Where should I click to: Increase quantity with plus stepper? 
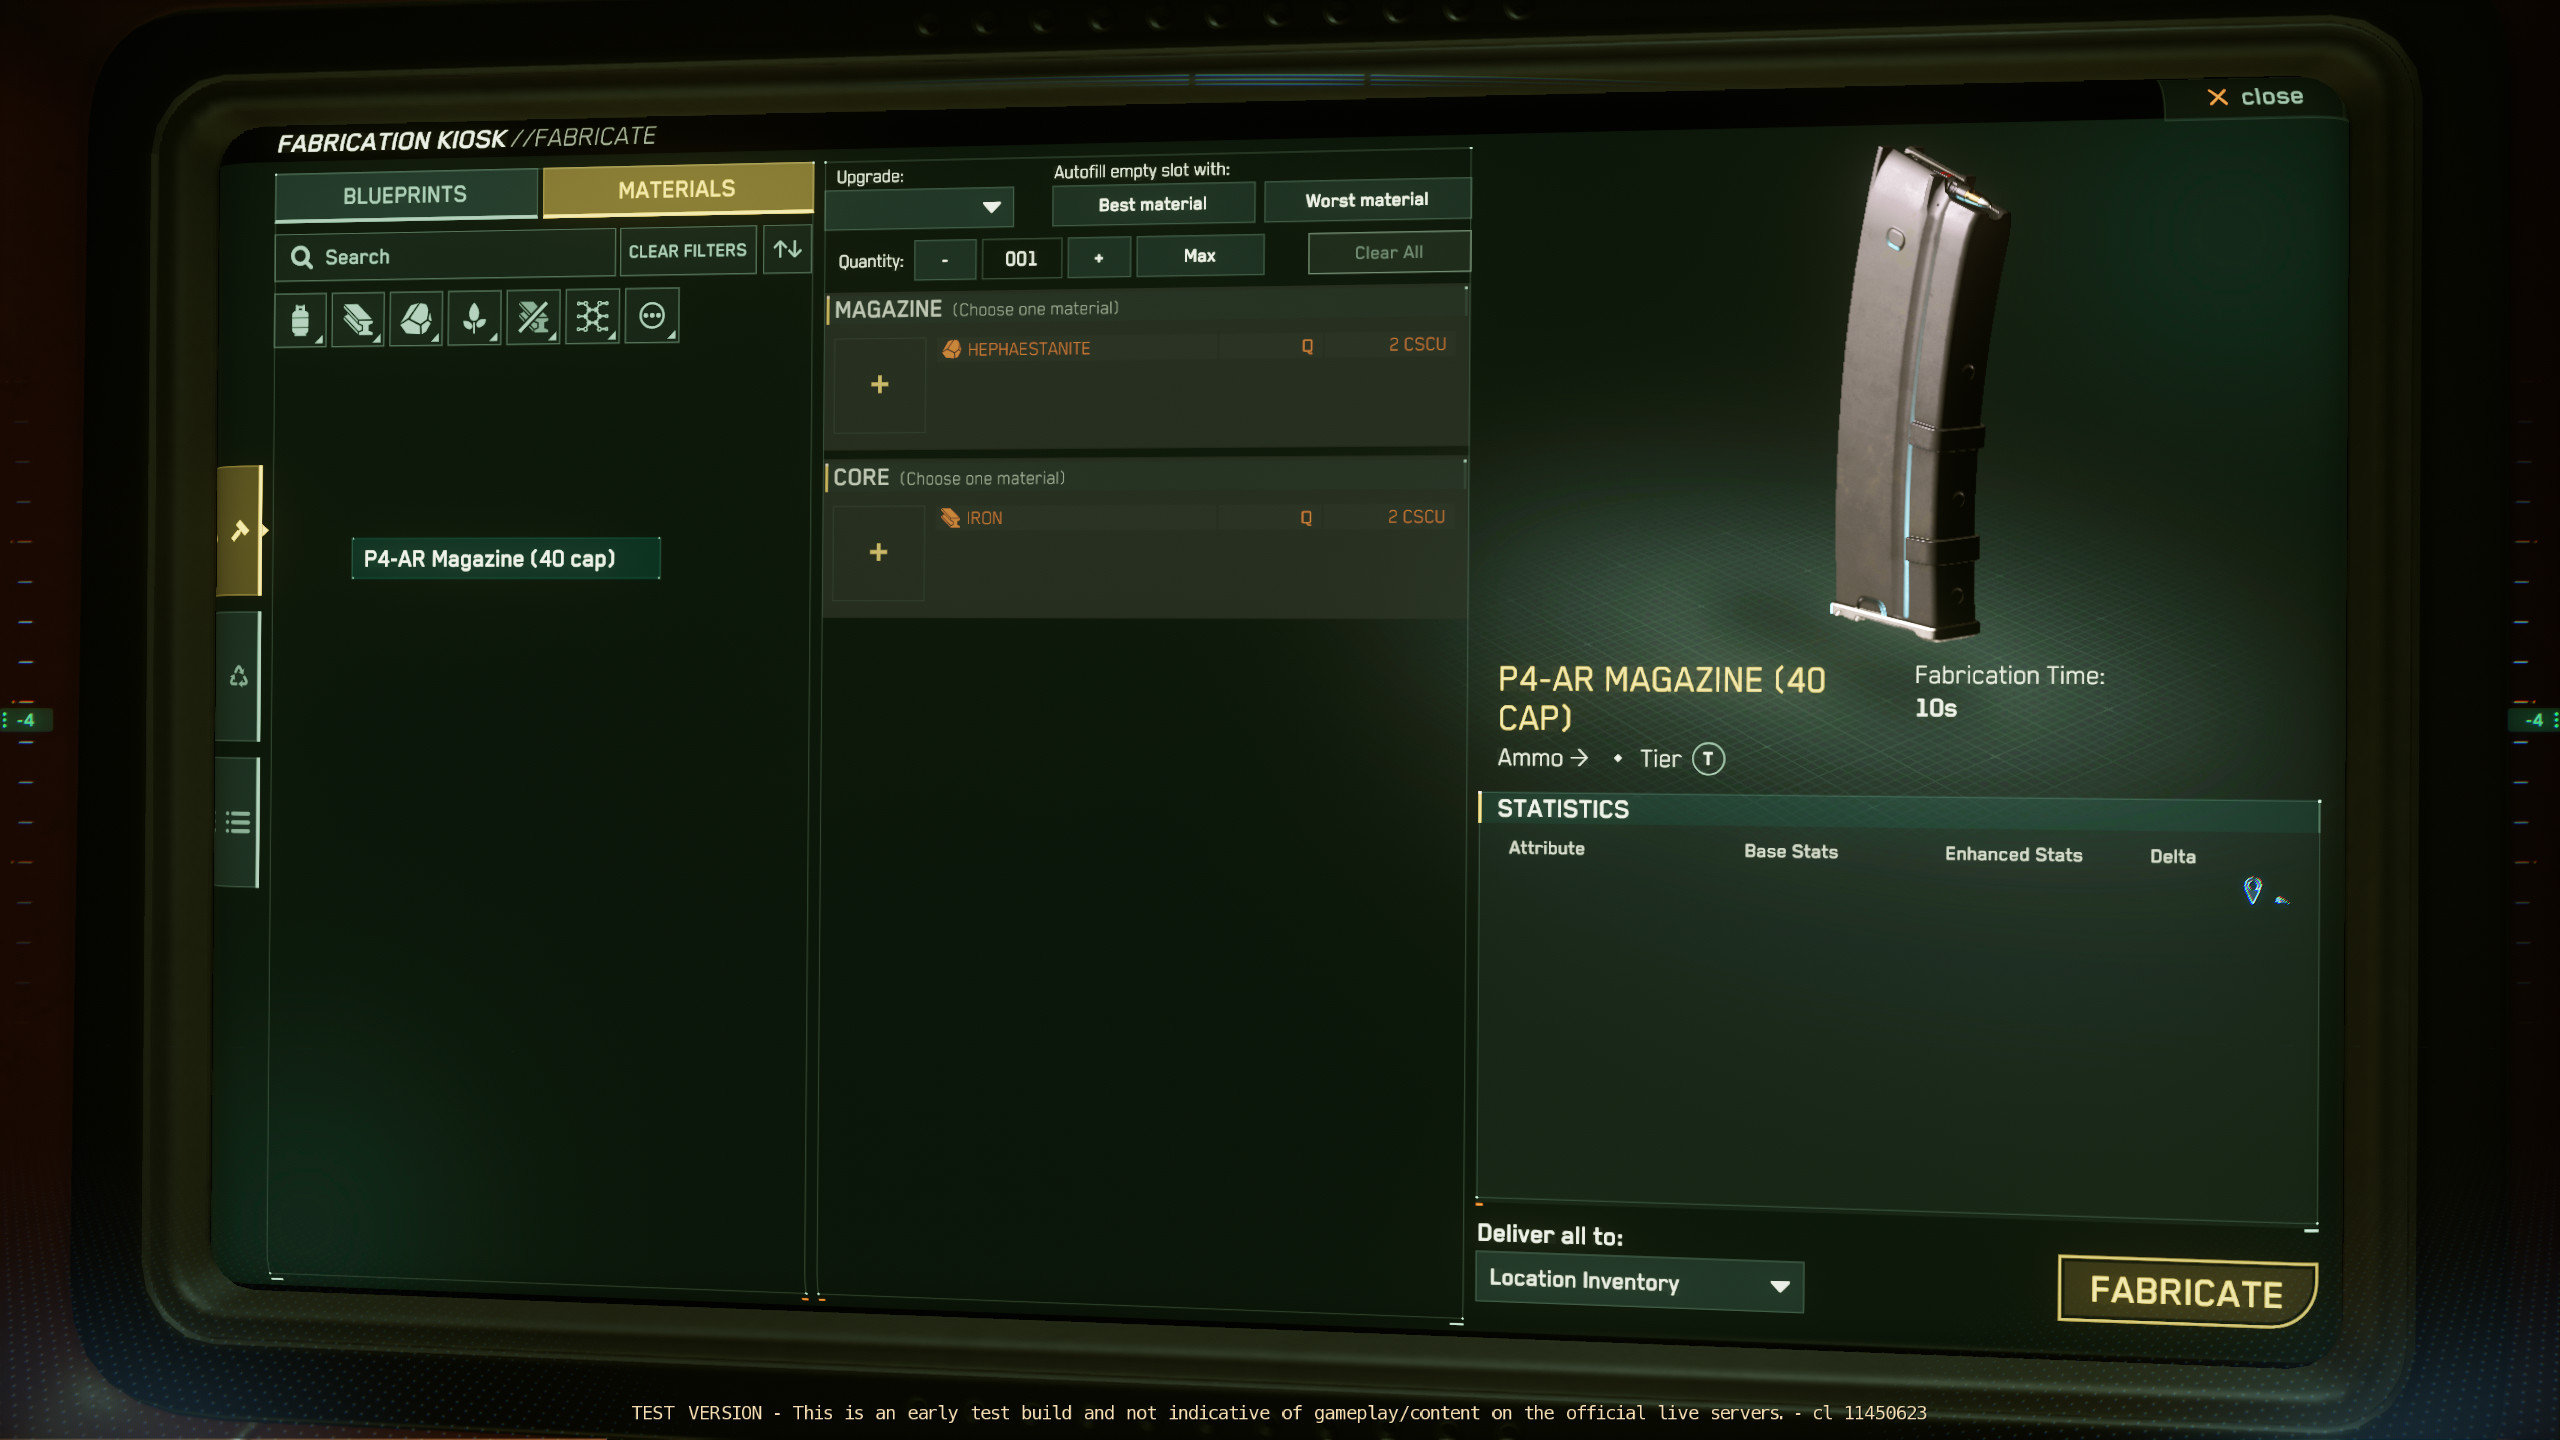coord(1098,258)
